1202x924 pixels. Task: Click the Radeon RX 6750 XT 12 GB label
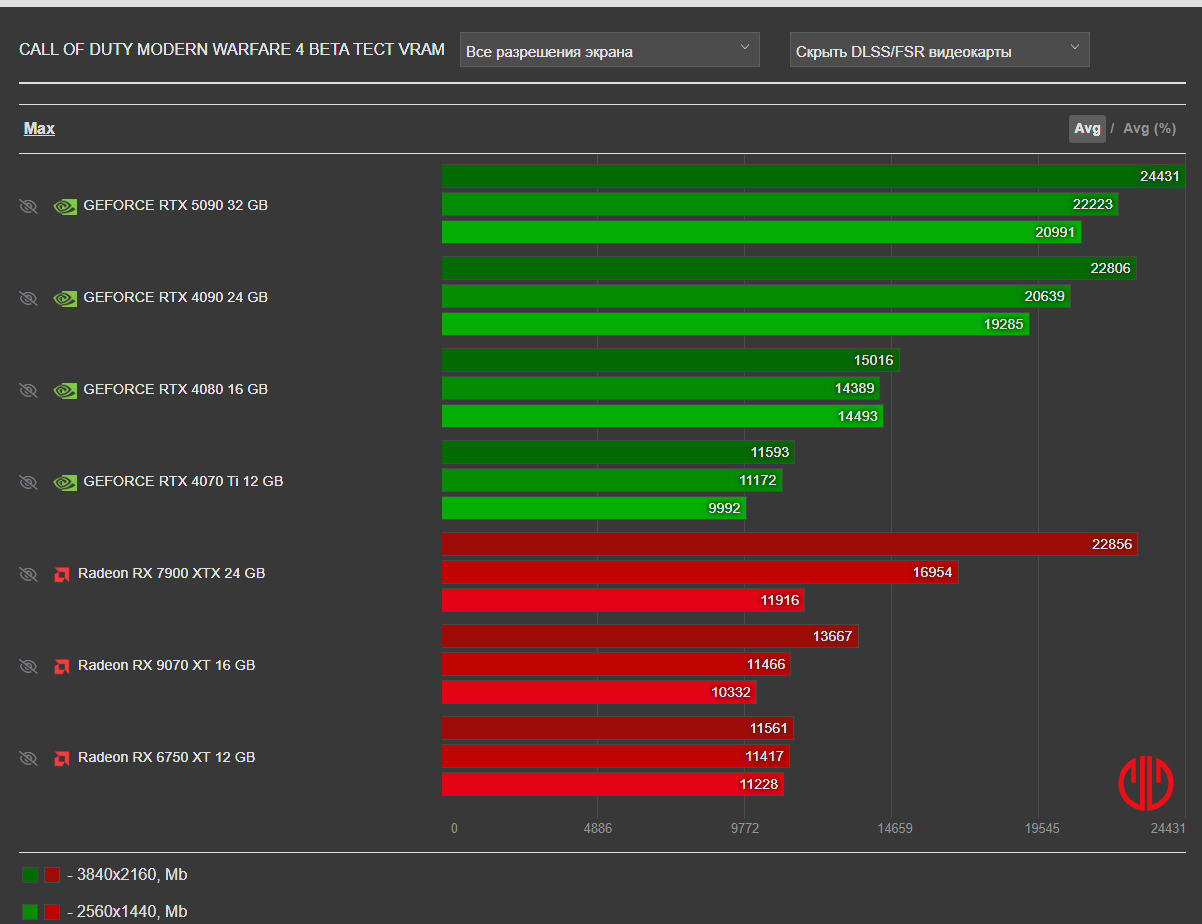(167, 757)
